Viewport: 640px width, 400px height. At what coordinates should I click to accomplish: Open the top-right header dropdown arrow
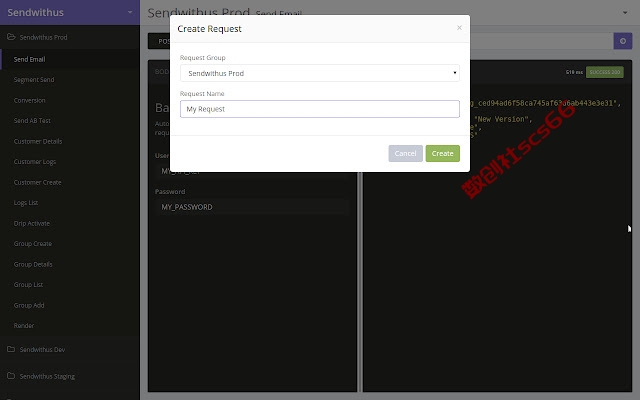pos(625,13)
